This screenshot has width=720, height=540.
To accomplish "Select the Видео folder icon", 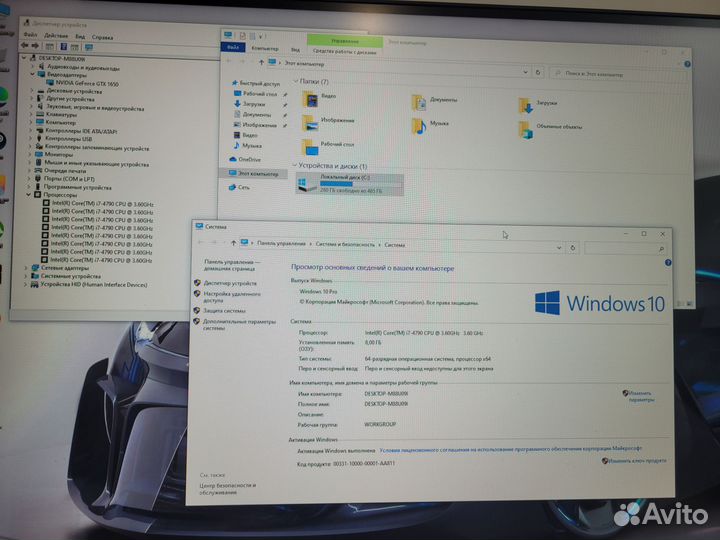I will click(x=311, y=99).
